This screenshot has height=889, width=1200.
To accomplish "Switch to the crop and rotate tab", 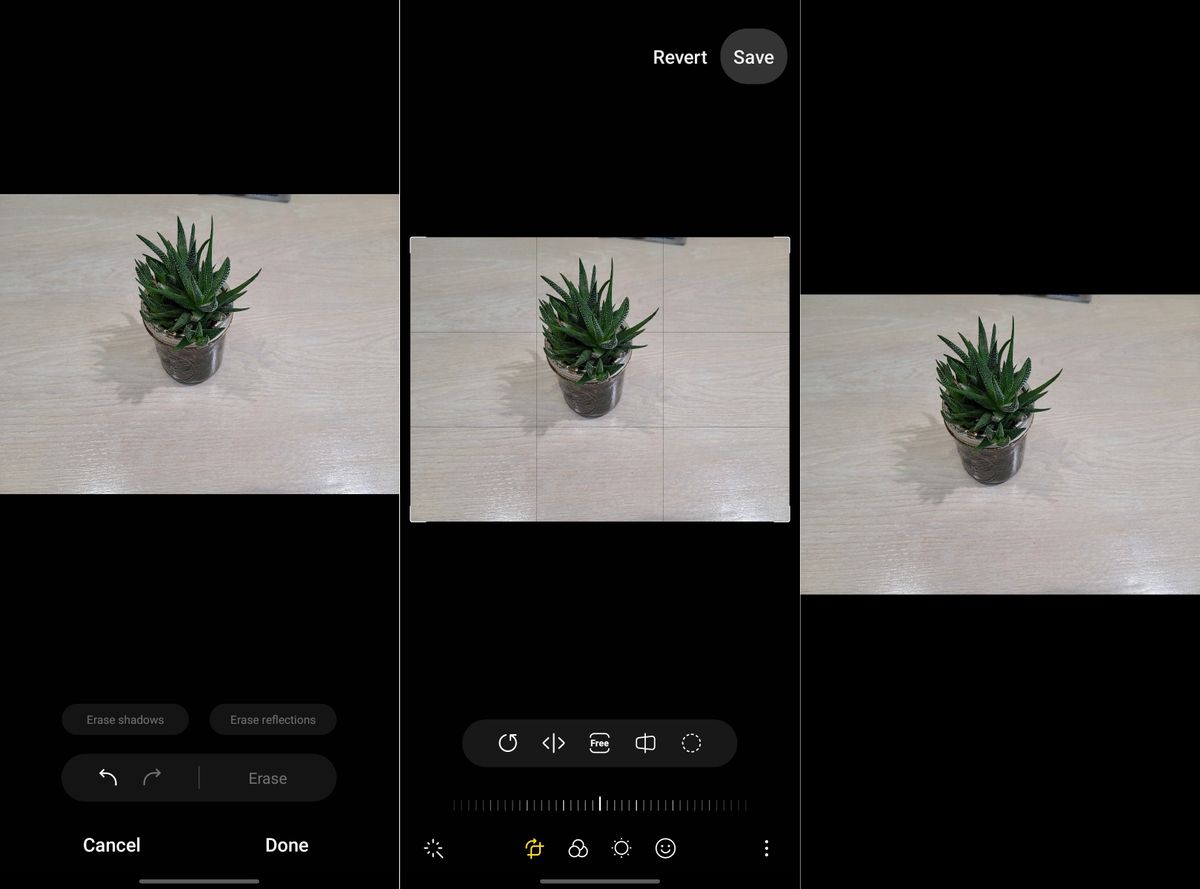I will [x=533, y=848].
